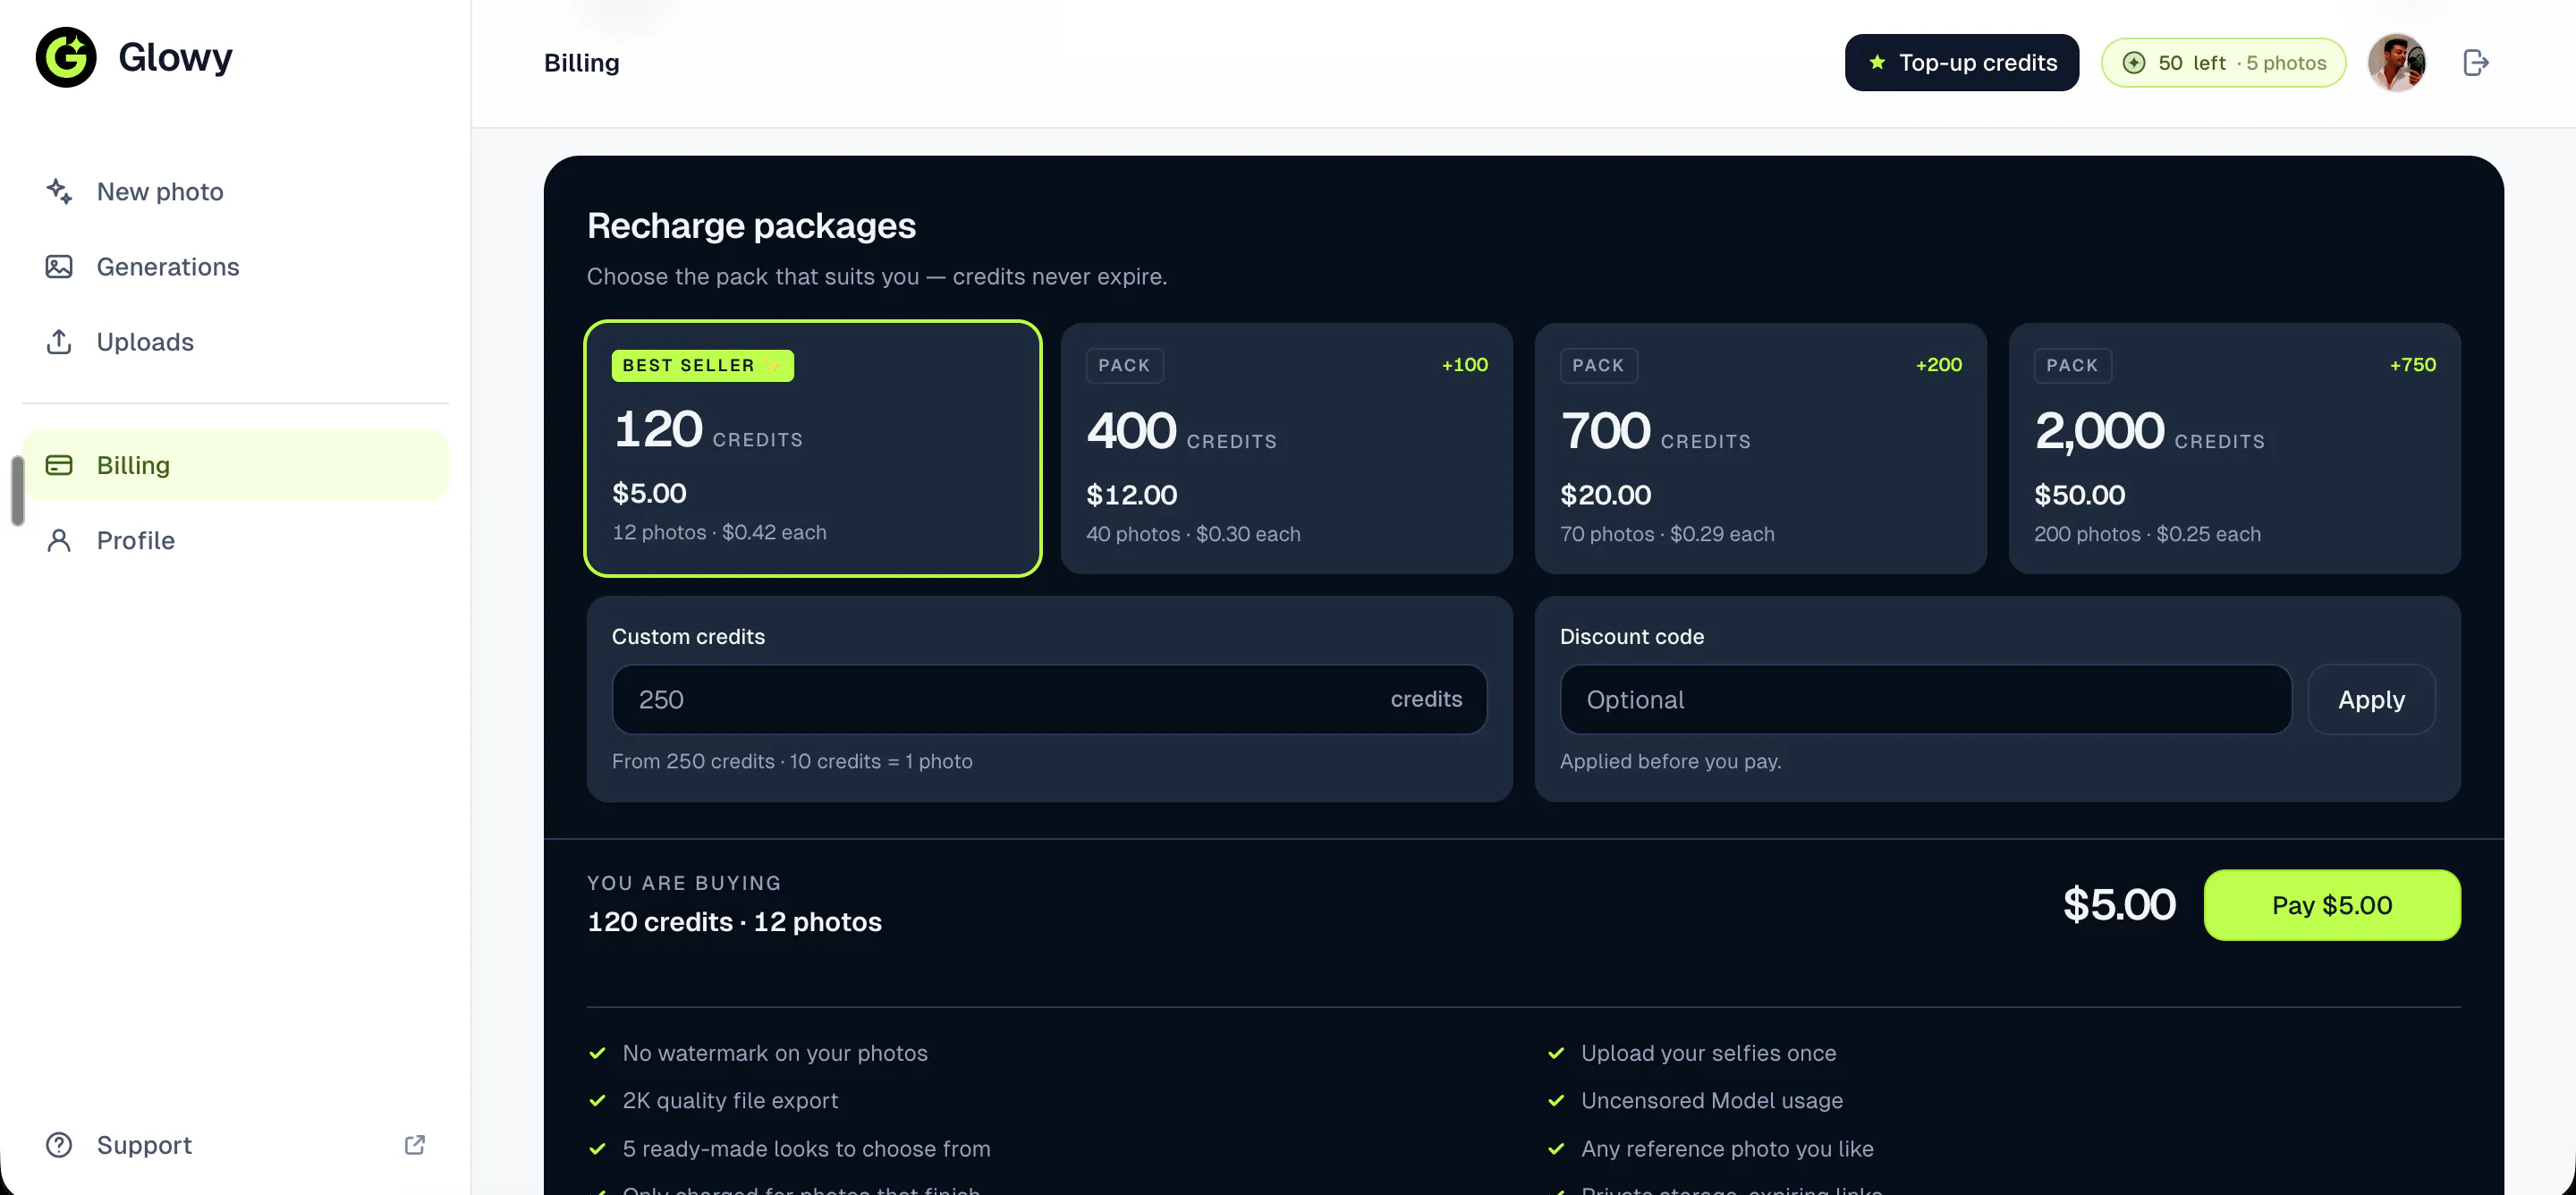Focus the Custom credits input field

[x=1049, y=699]
